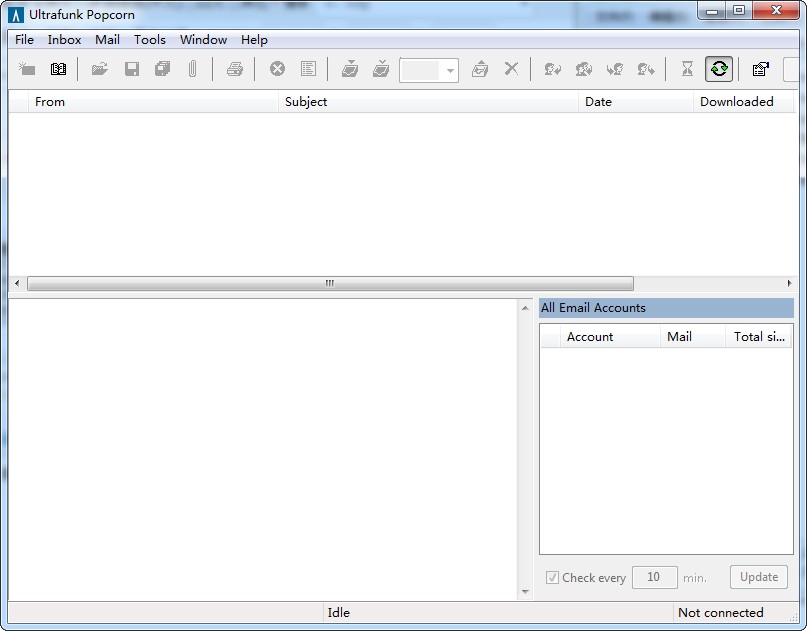
Task: Click the open-mail tray icon after the dropdown
Action: click(x=480, y=68)
